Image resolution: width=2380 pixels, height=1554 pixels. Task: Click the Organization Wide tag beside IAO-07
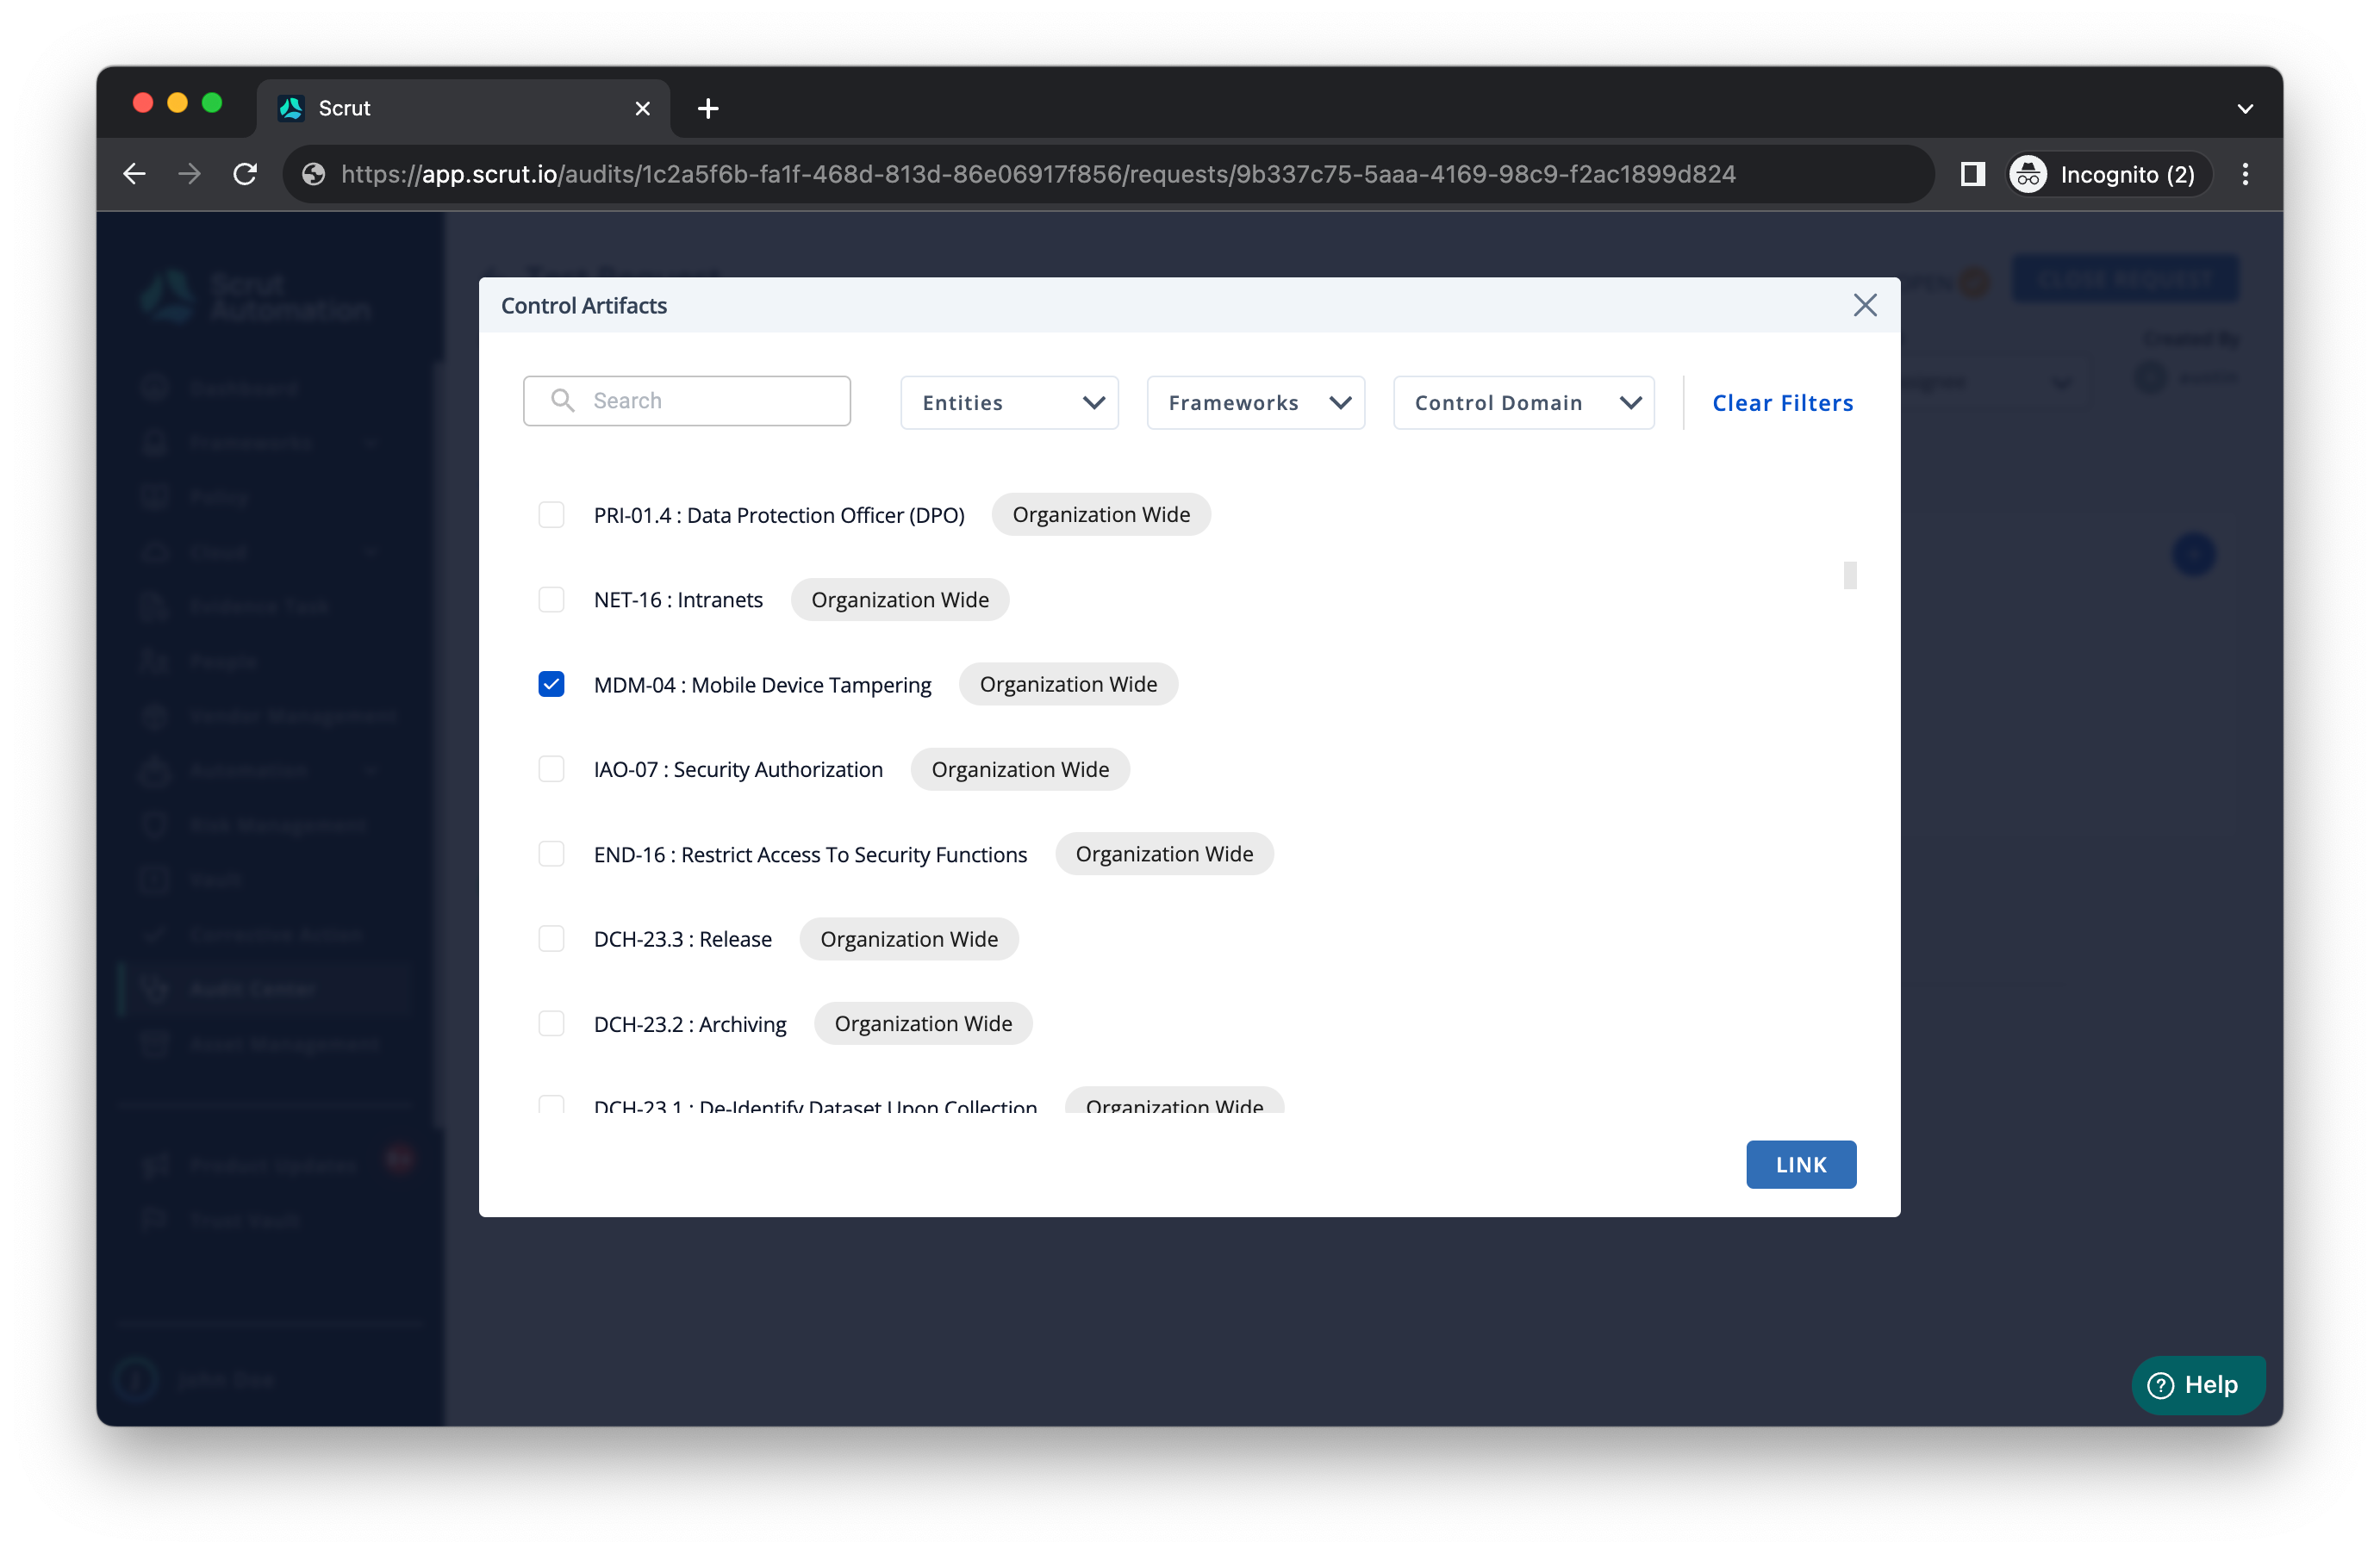[x=1020, y=769]
